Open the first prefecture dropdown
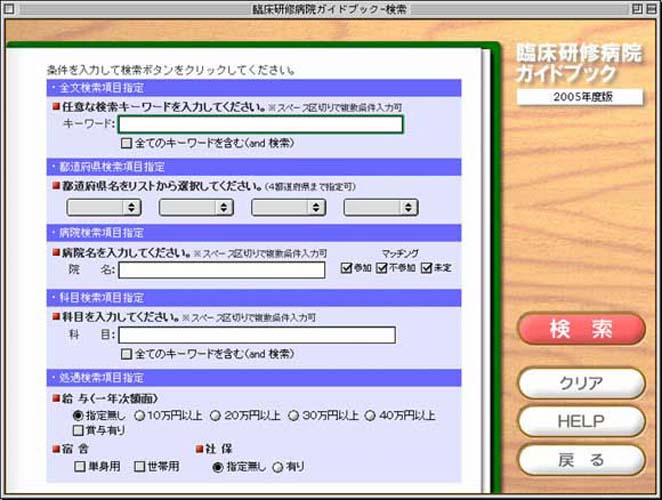Image resolution: width=662 pixels, height=500 pixels. (103, 207)
